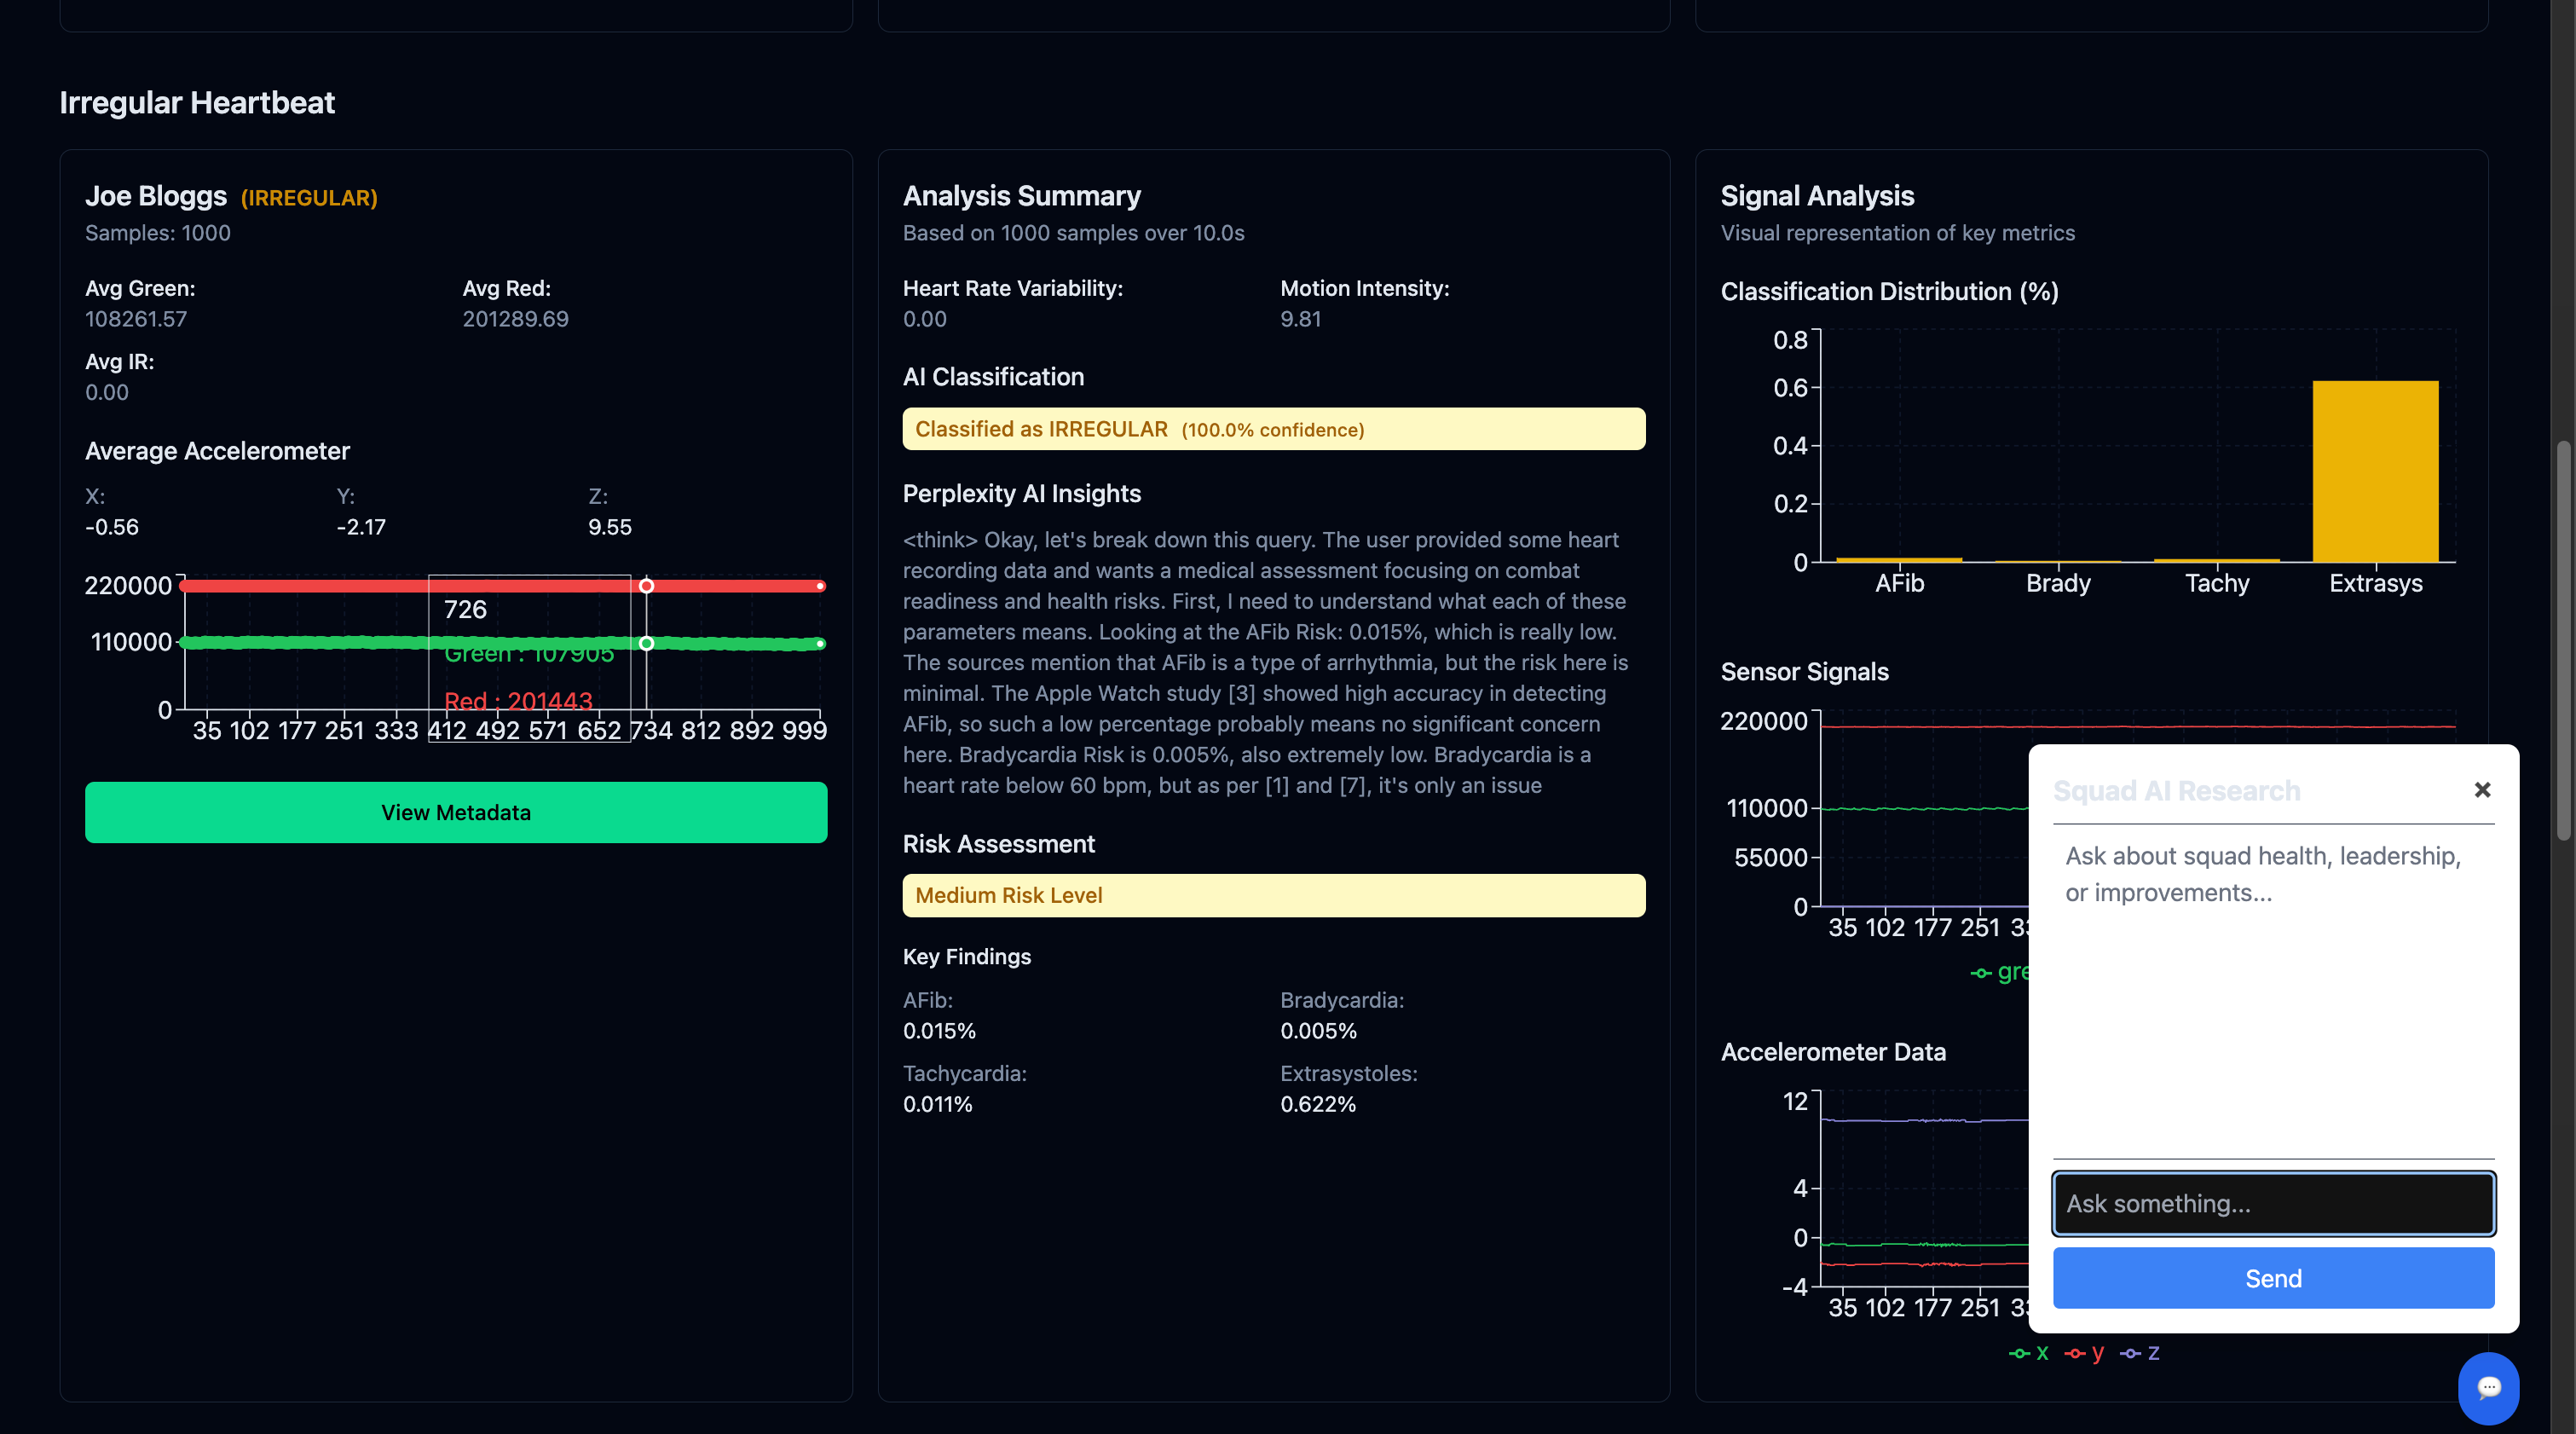Click the highlighted red line data point
The image size is (2576, 1434).
point(647,586)
